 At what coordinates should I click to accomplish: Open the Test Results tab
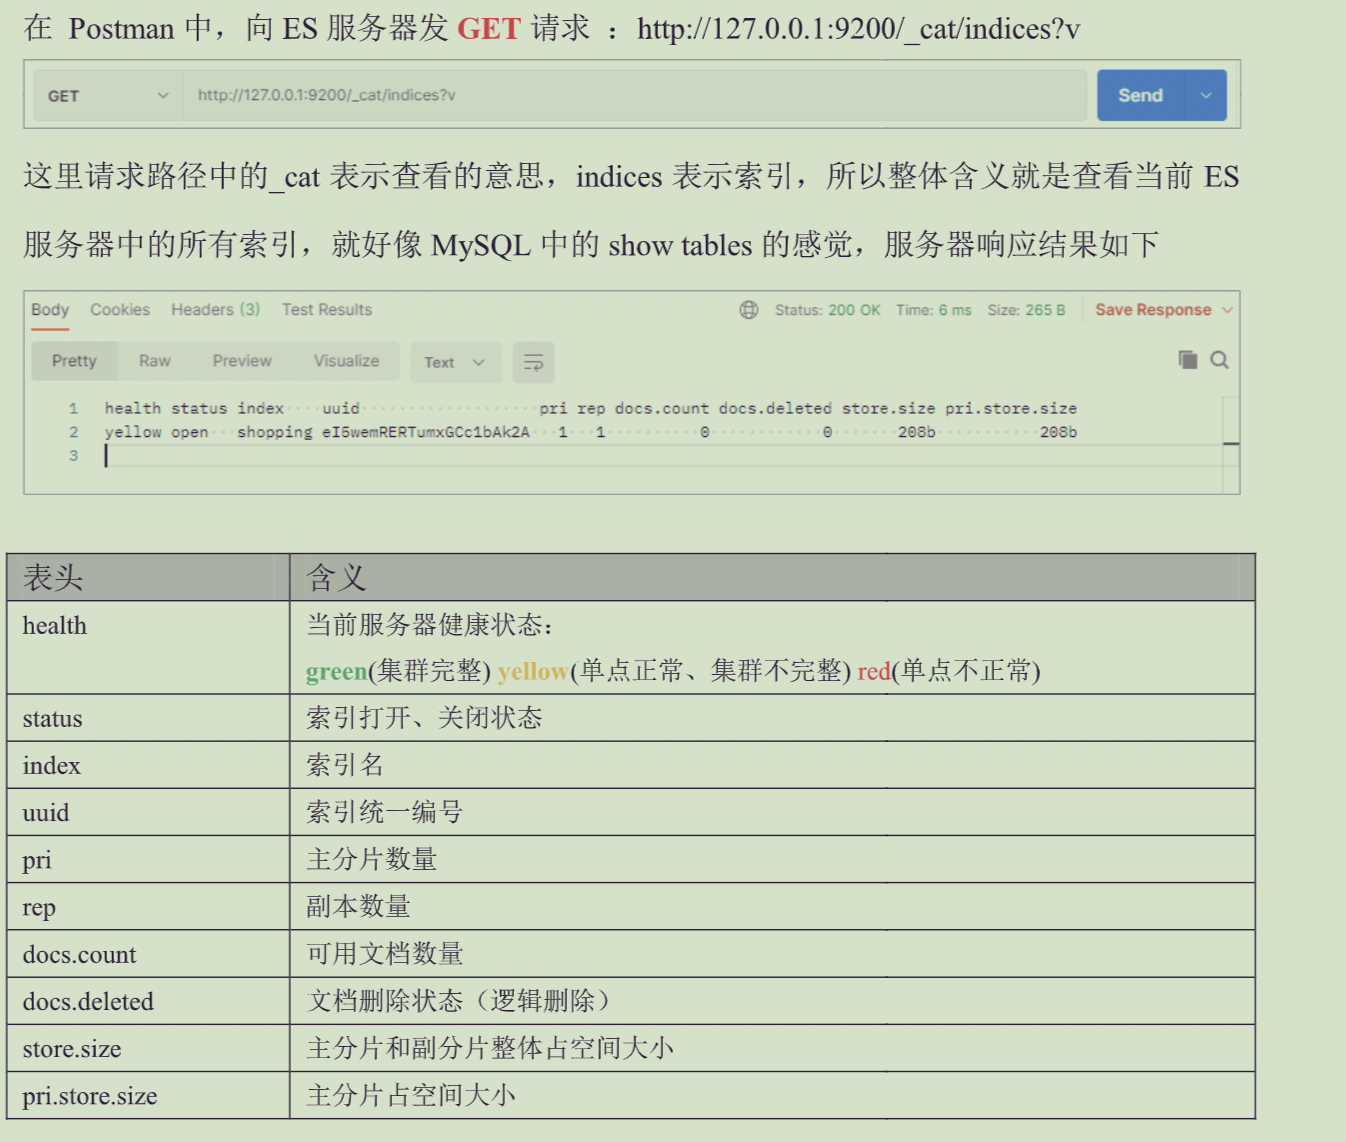[327, 310]
